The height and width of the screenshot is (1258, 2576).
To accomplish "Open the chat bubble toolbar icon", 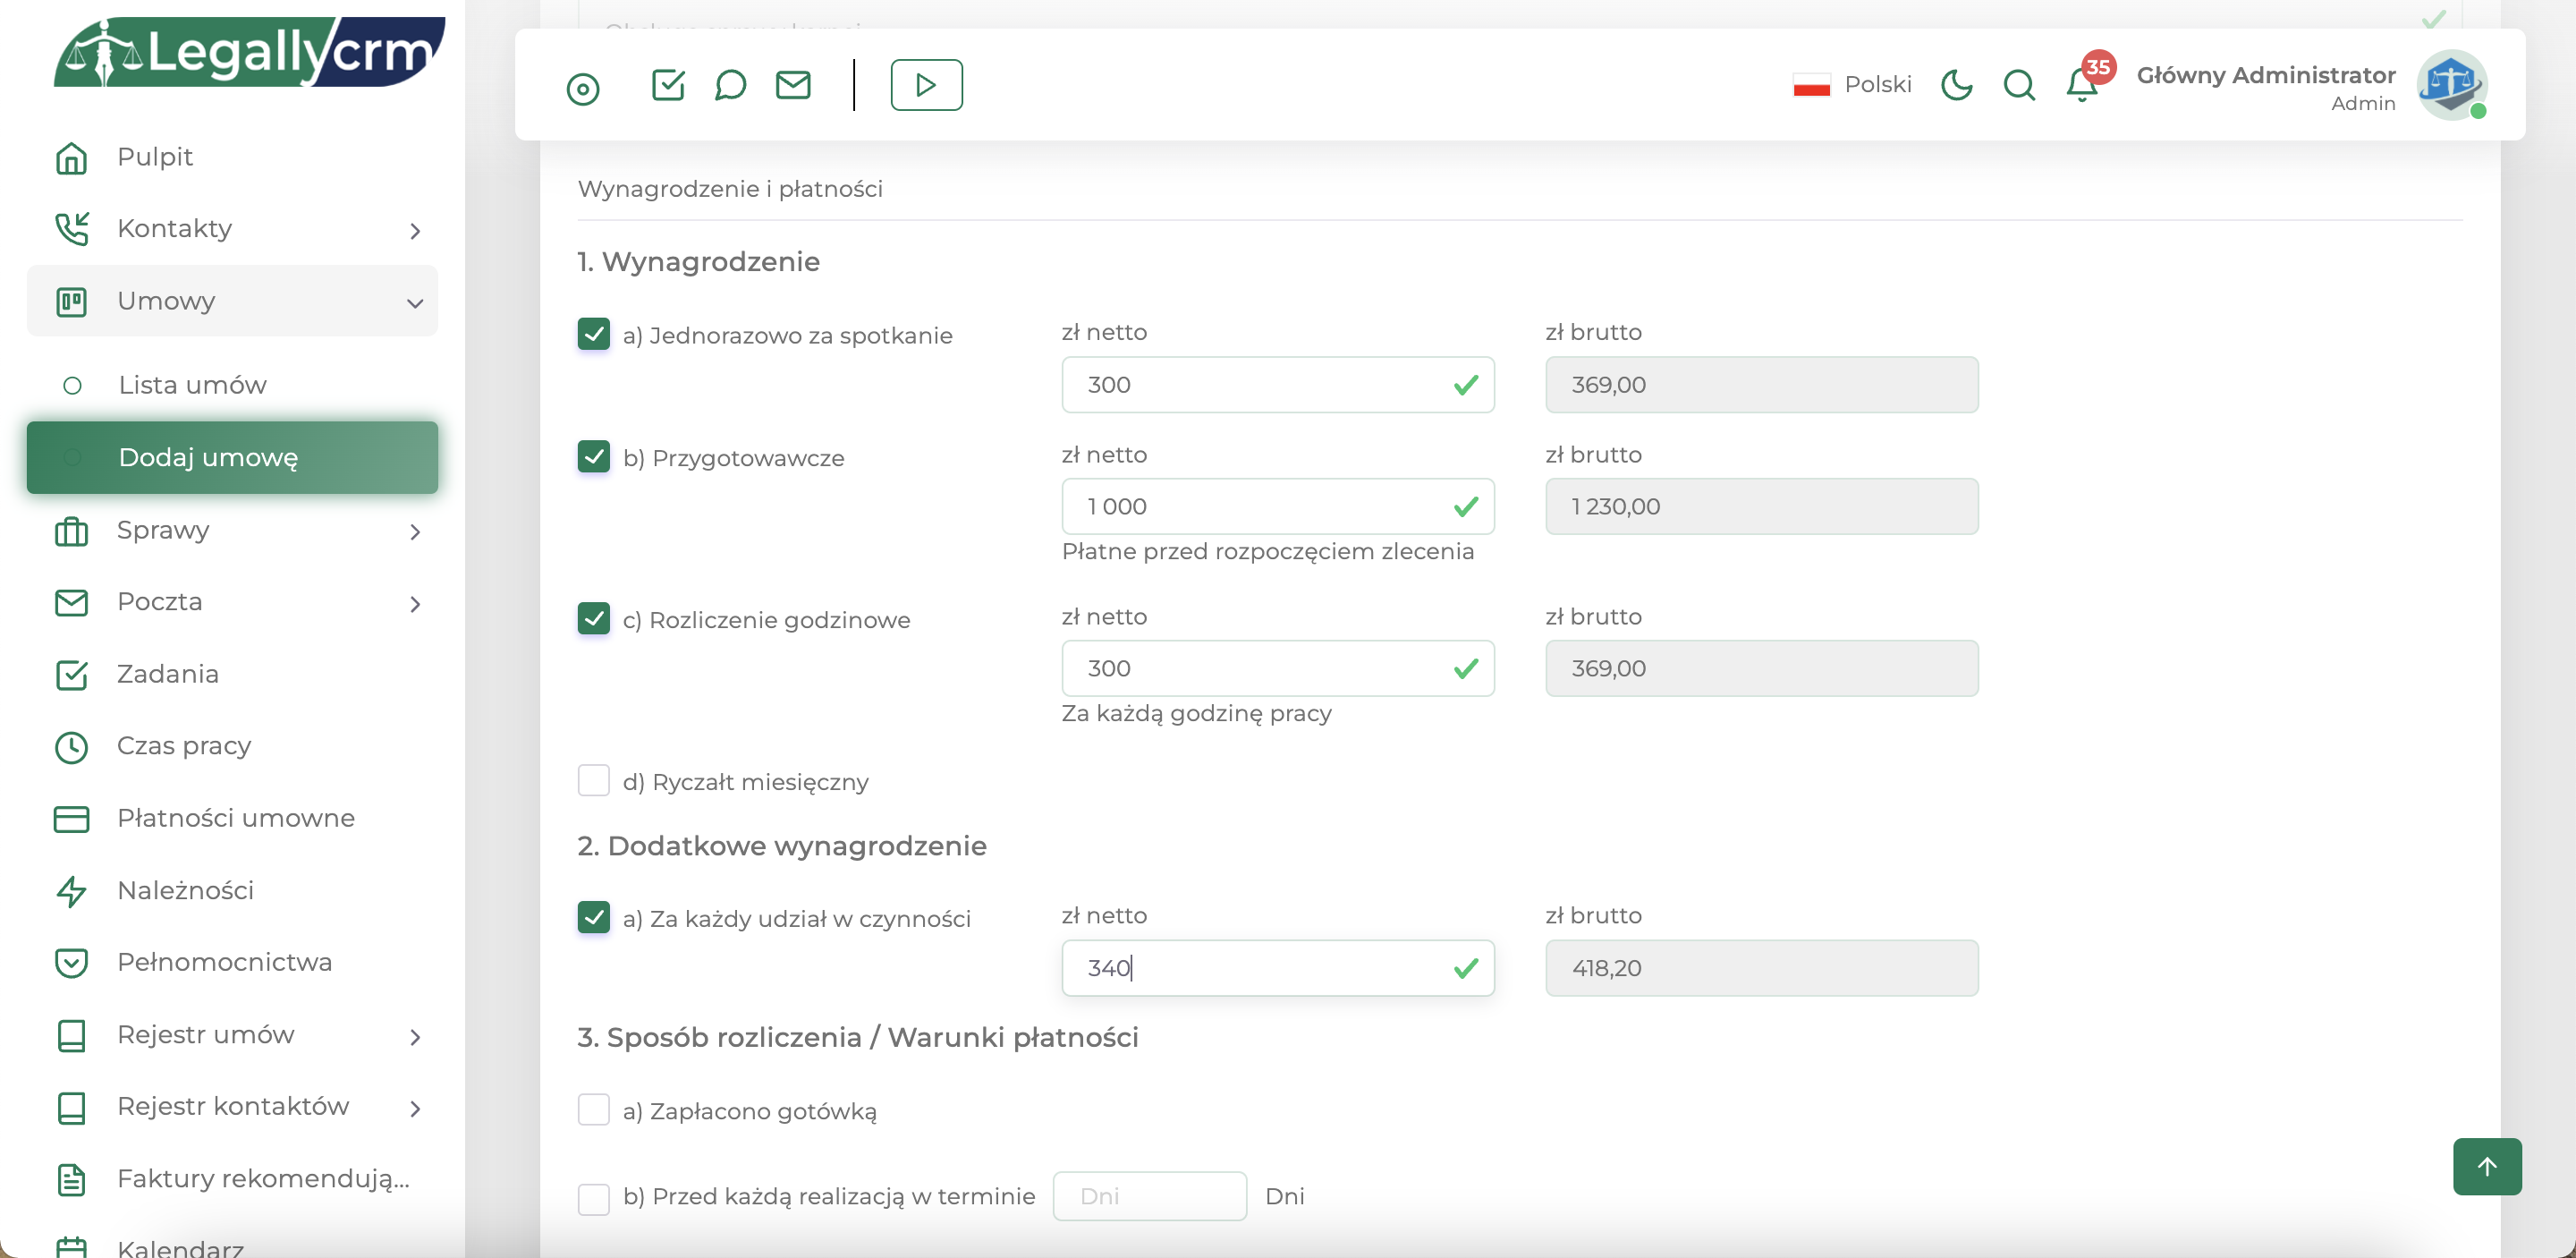I will point(730,85).
